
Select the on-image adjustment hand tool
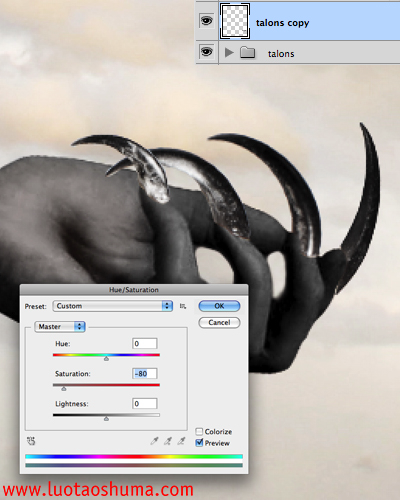pyautogui.click(x=31, y=441)
